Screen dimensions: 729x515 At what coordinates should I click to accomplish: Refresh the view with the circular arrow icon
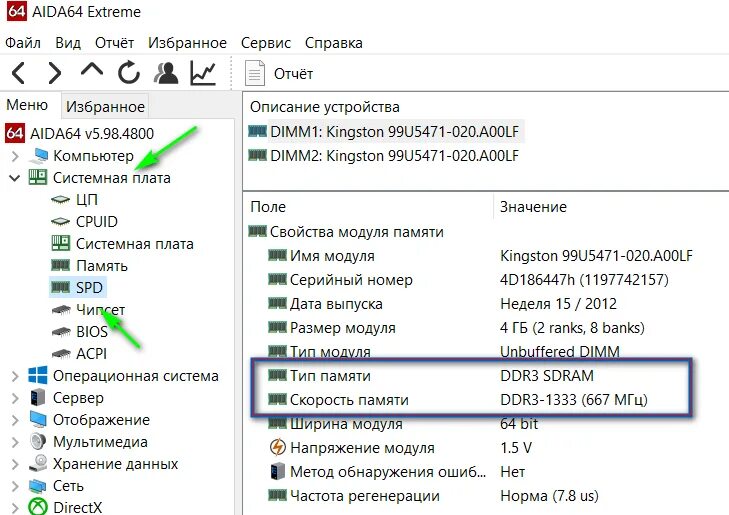[128, 73]
